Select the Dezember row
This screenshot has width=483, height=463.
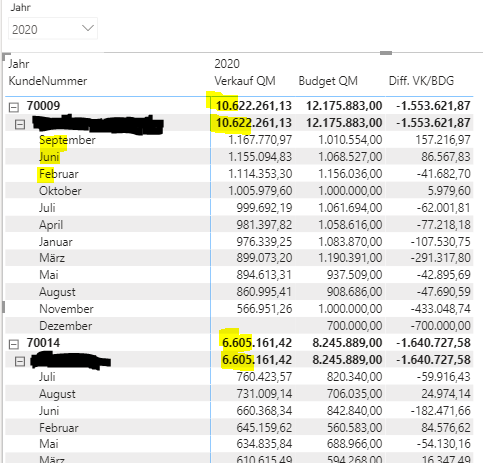[x=239, y=326]
